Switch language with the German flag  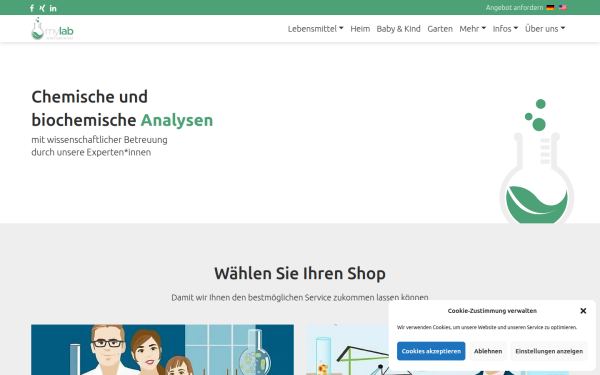click(550, 8)
